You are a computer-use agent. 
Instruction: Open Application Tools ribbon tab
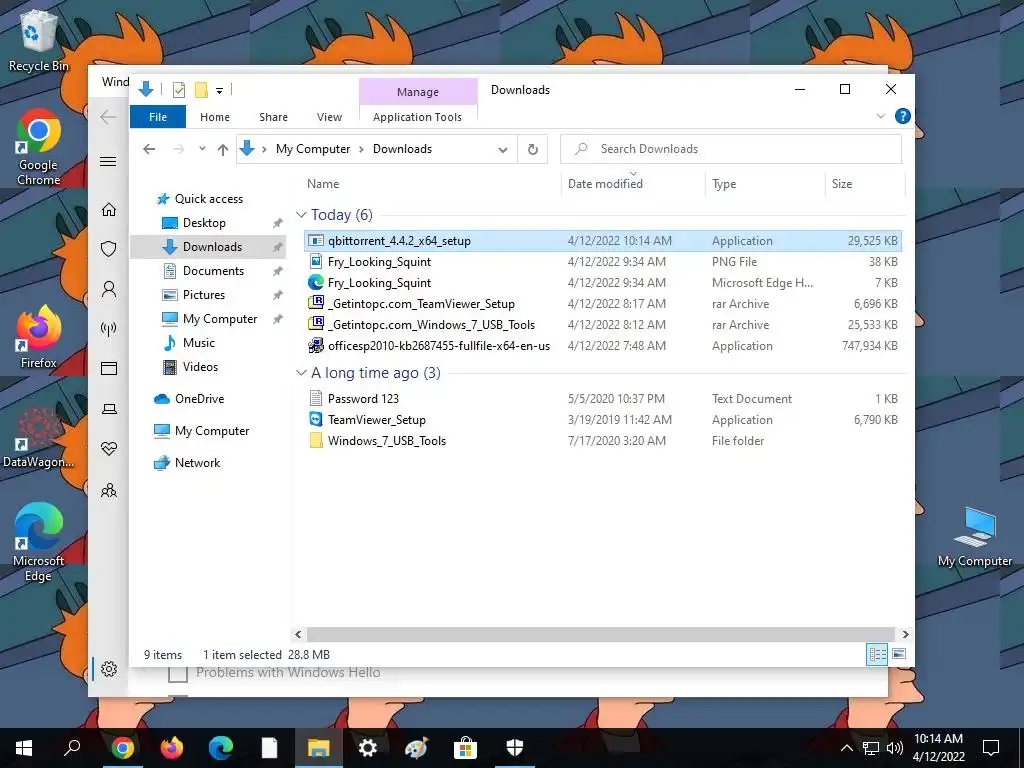pos(417,117)
